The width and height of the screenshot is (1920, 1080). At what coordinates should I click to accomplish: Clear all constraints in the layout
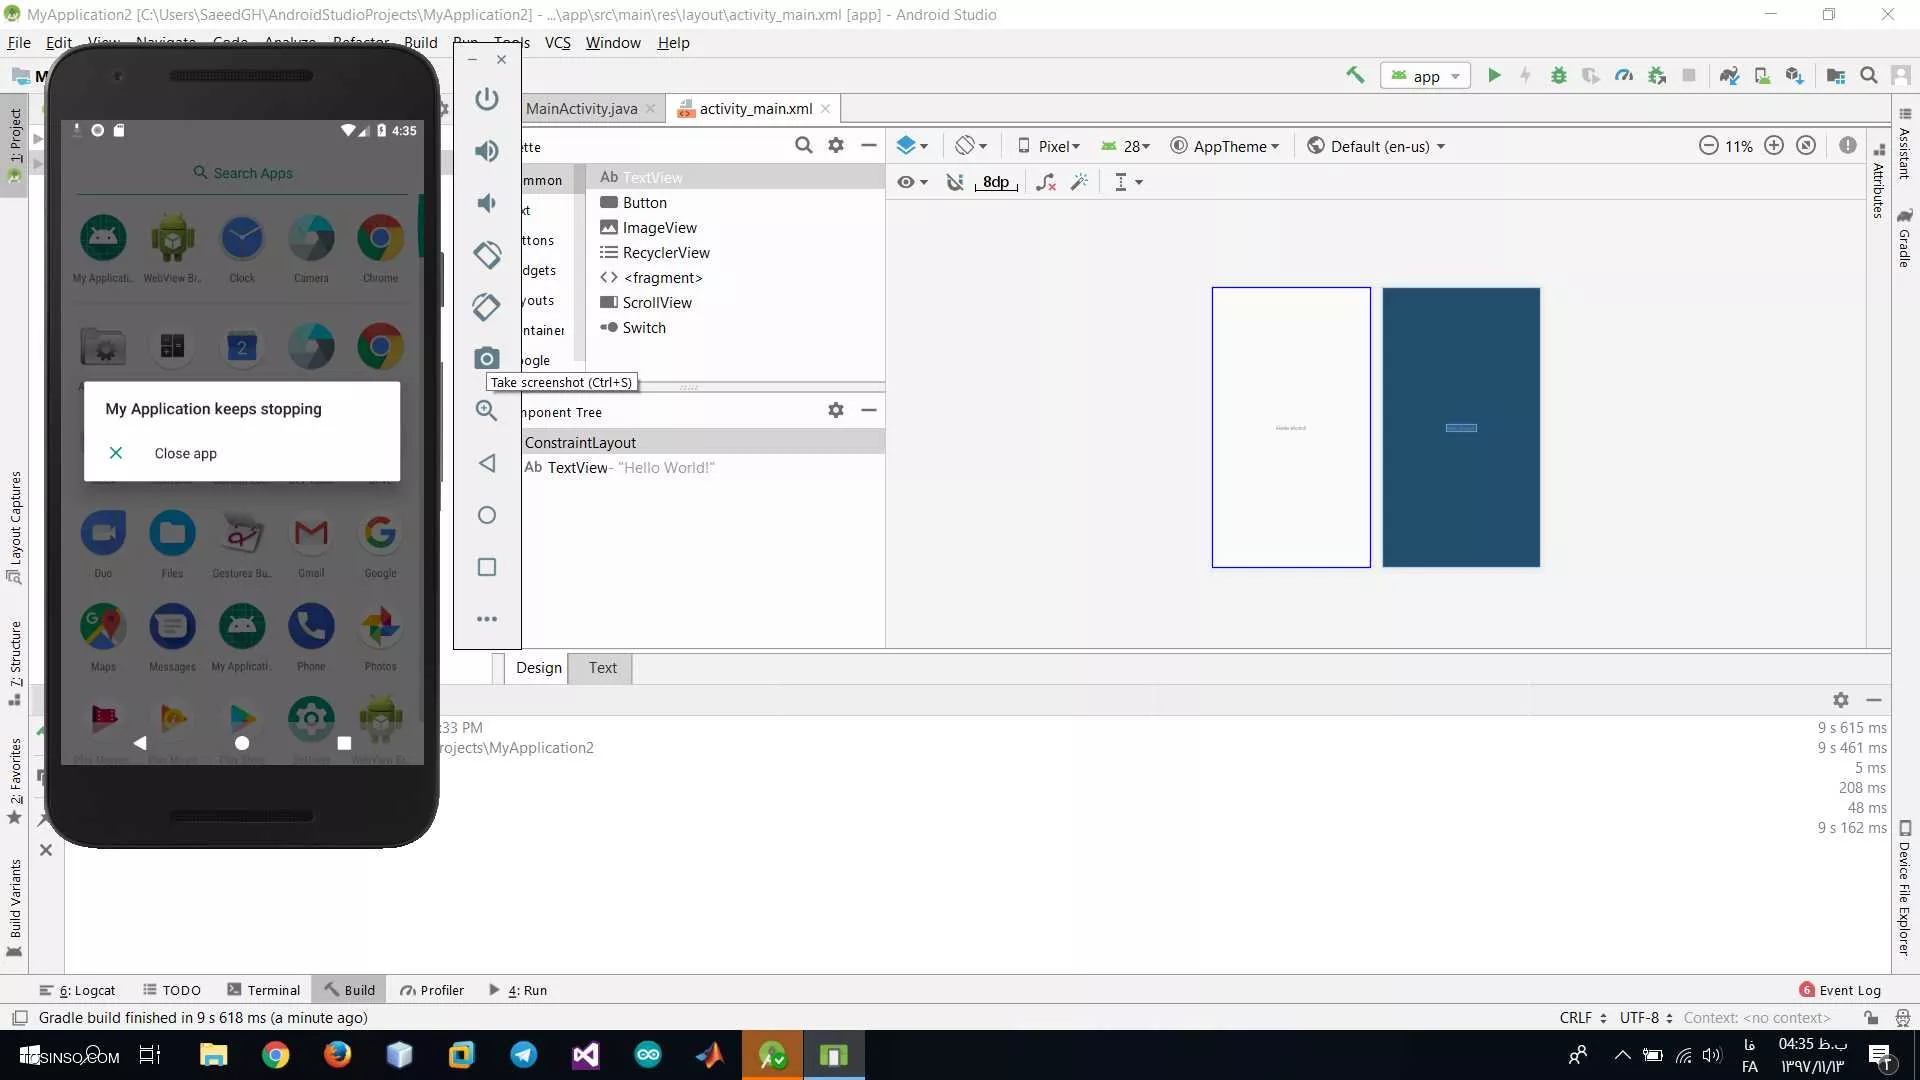[1046, 182]
